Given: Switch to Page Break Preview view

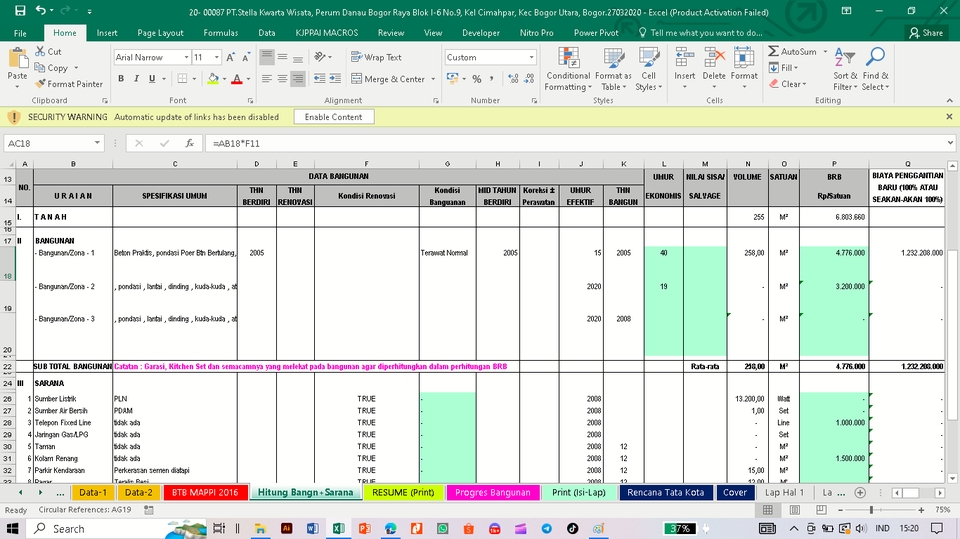Looking at the screenshot, I should [821, 510].
